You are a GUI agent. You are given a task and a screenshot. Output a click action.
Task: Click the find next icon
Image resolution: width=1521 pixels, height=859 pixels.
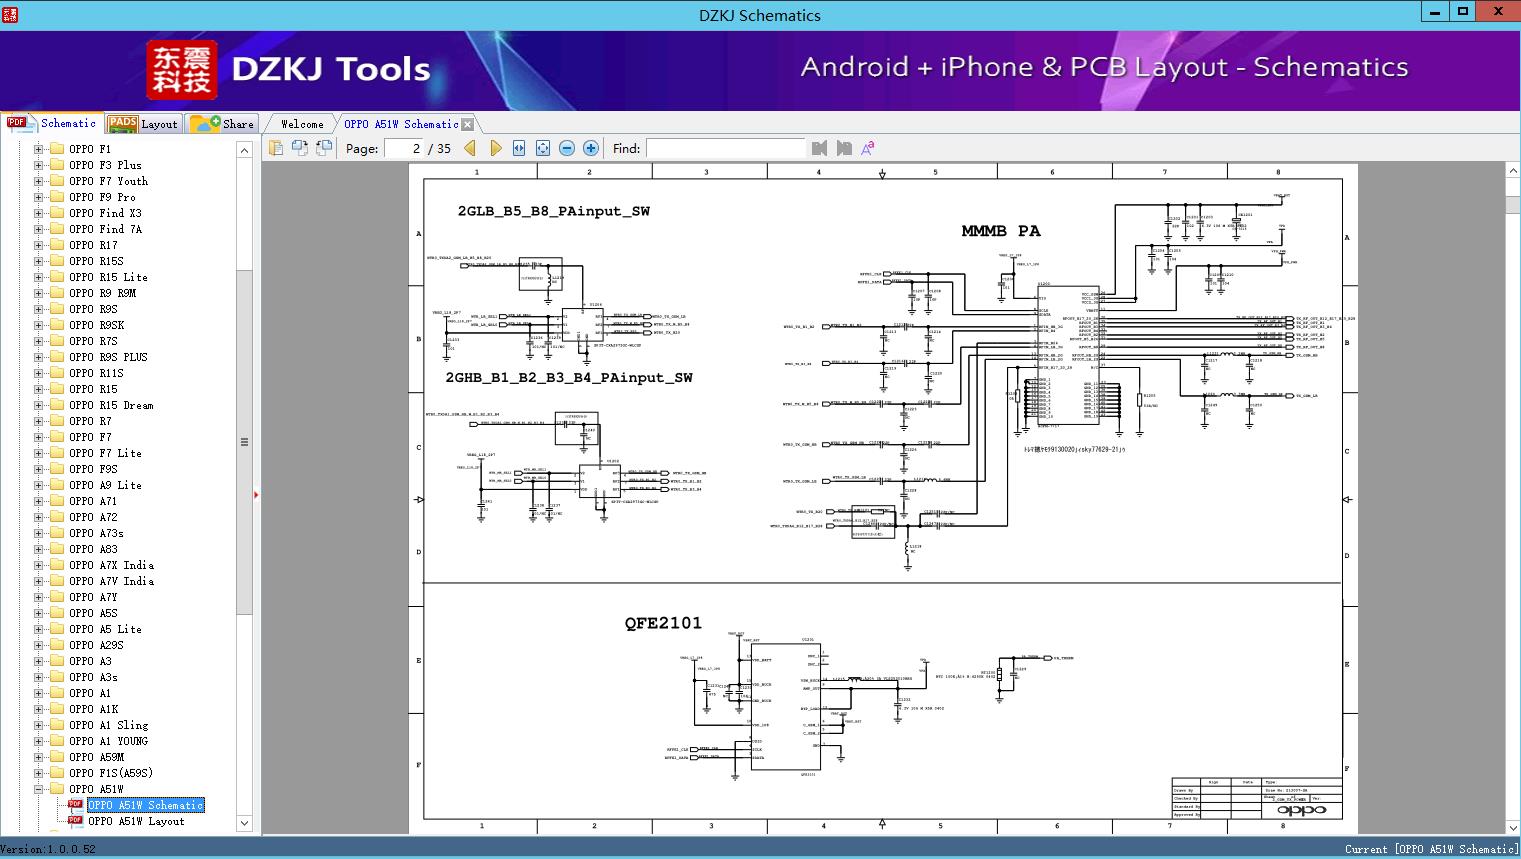844,148
